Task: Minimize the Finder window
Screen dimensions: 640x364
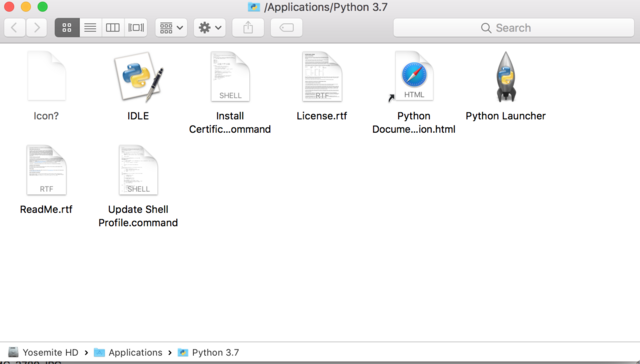Action: (26, 7)
